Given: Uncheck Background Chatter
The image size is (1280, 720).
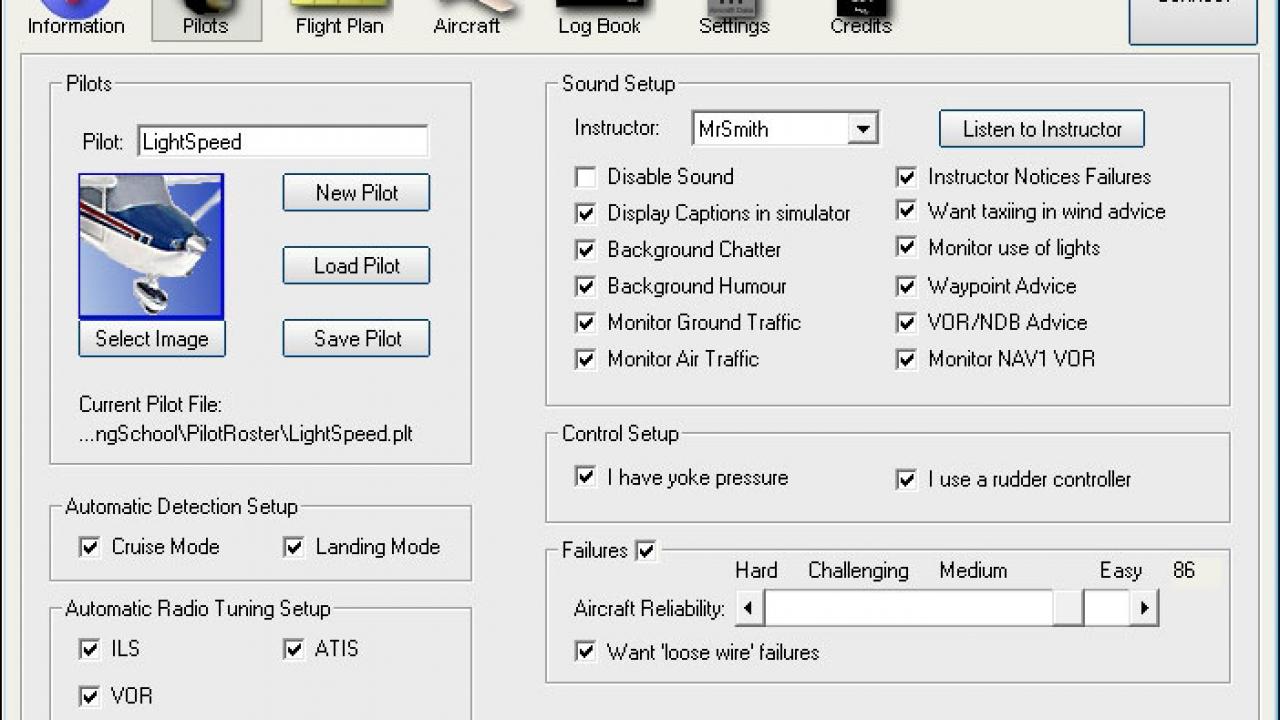Looking at the screenshot, I should 586,249.
